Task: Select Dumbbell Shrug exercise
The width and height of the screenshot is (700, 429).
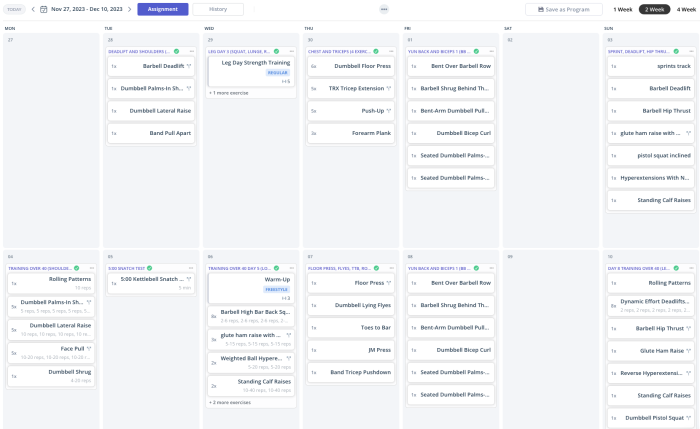Action: (51, 376)
